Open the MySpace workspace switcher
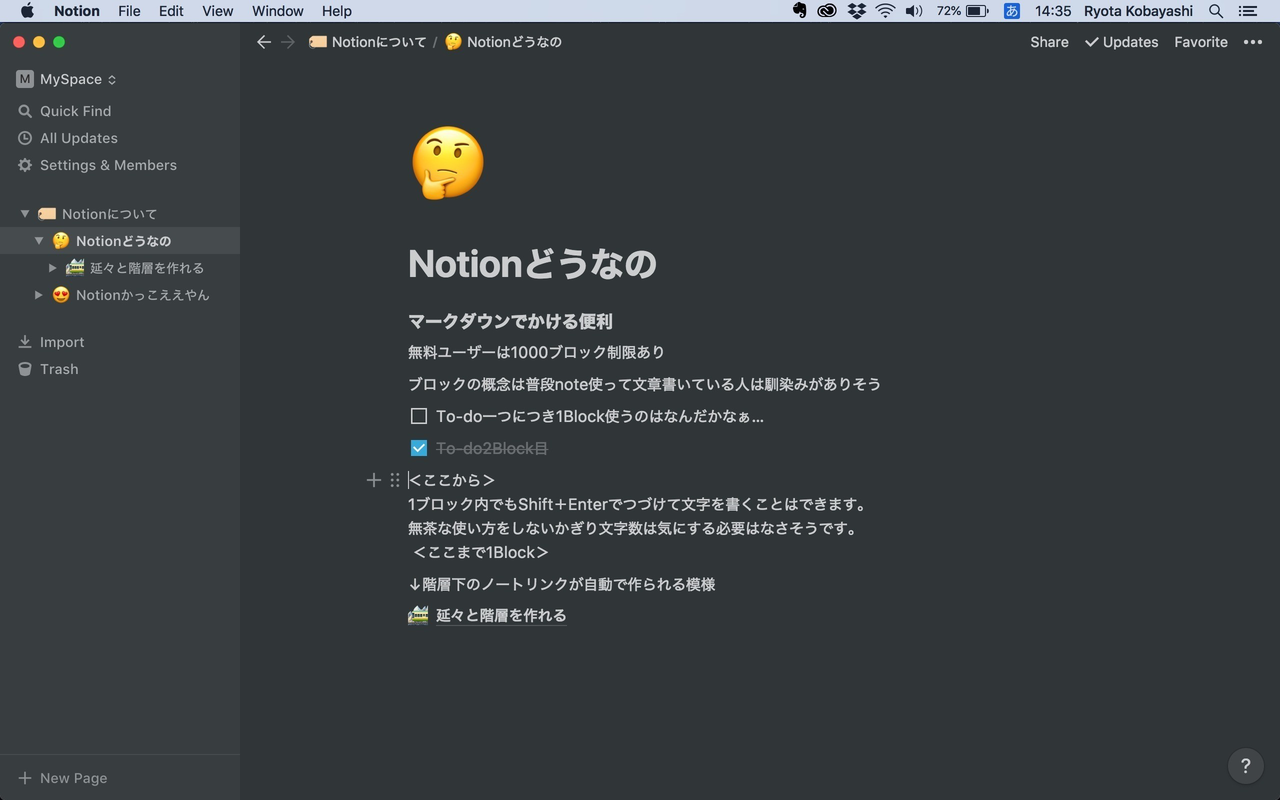 (x=66, y=79)
